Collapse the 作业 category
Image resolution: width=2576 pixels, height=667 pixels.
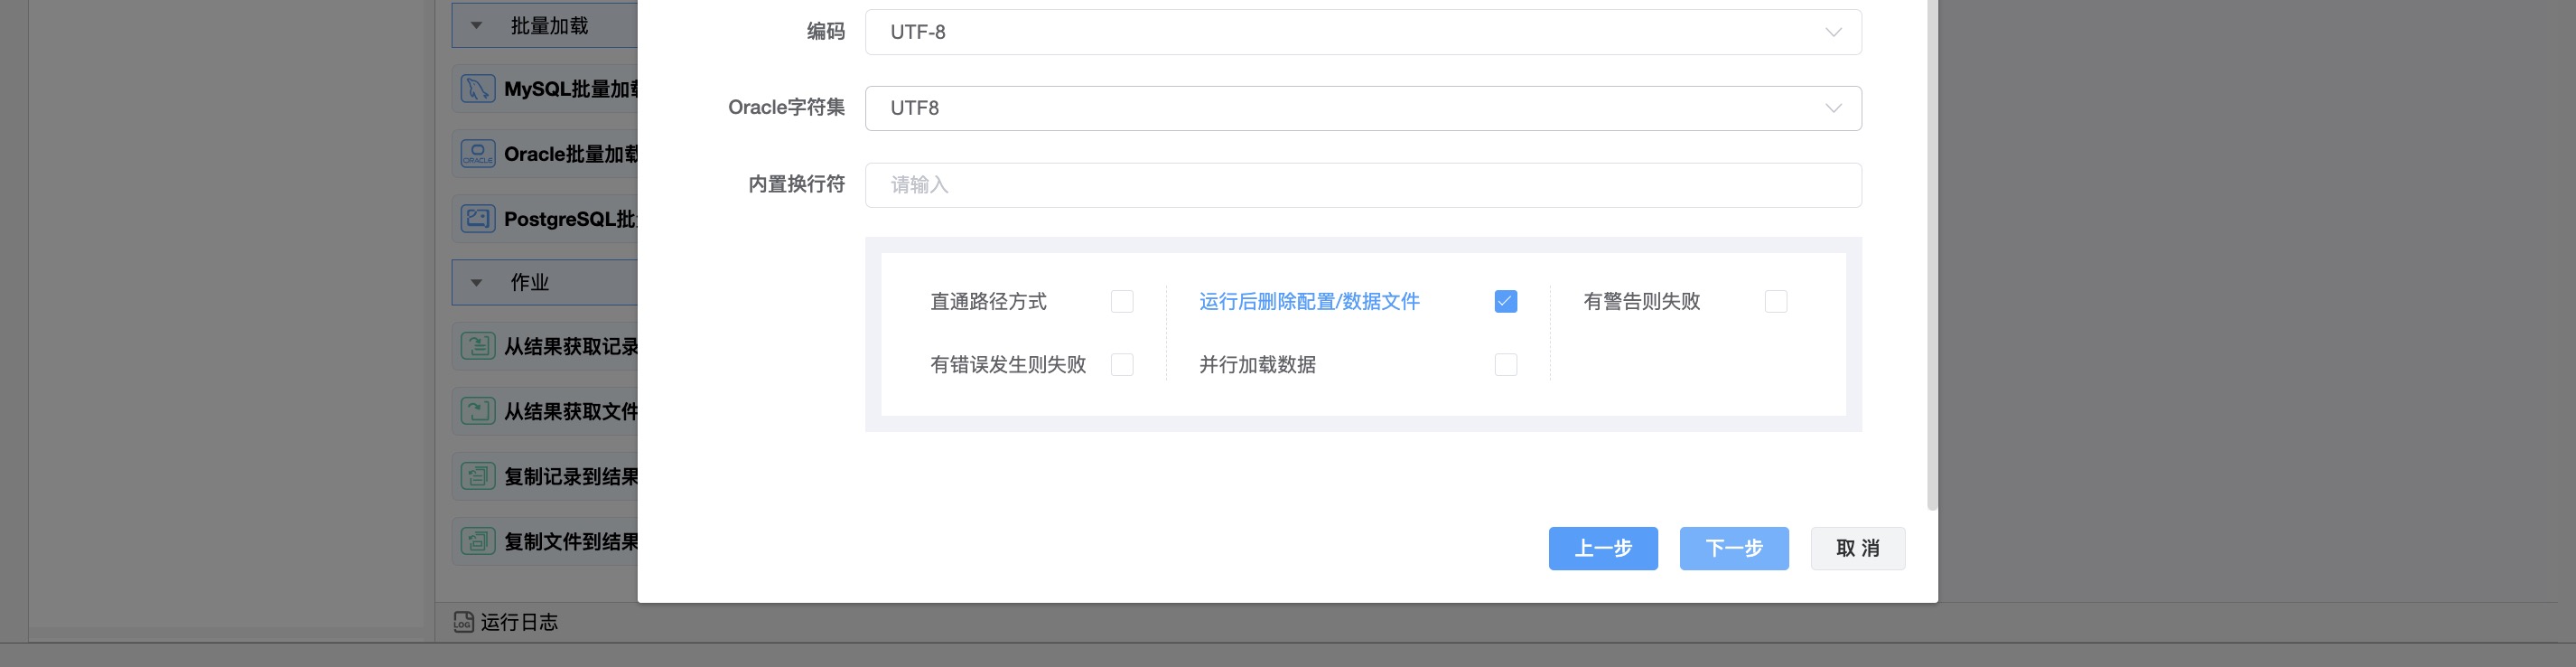477,283
